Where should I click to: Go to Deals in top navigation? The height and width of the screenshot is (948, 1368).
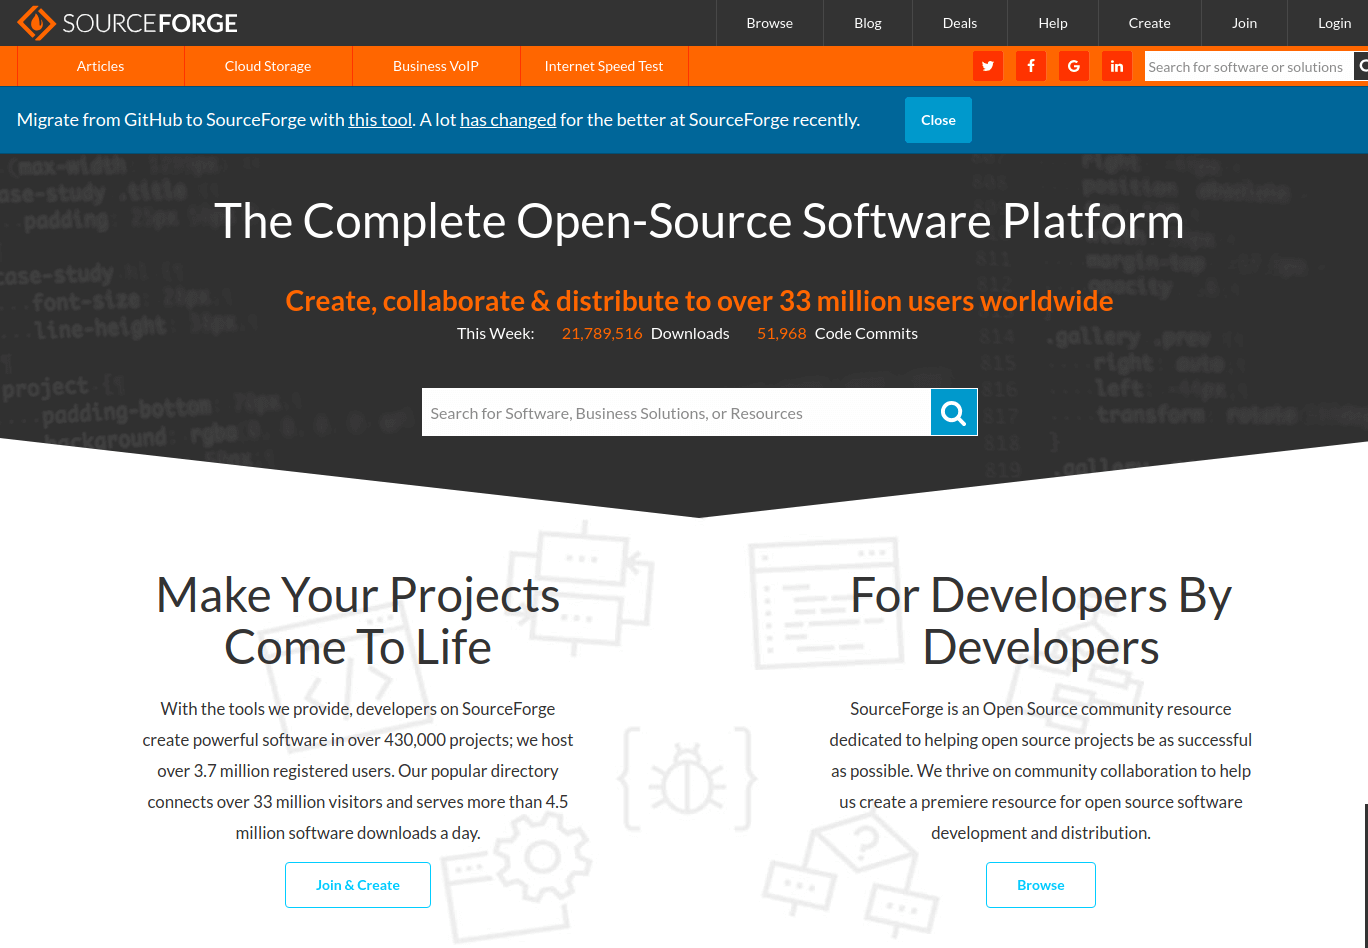click(x=960, y=23)
